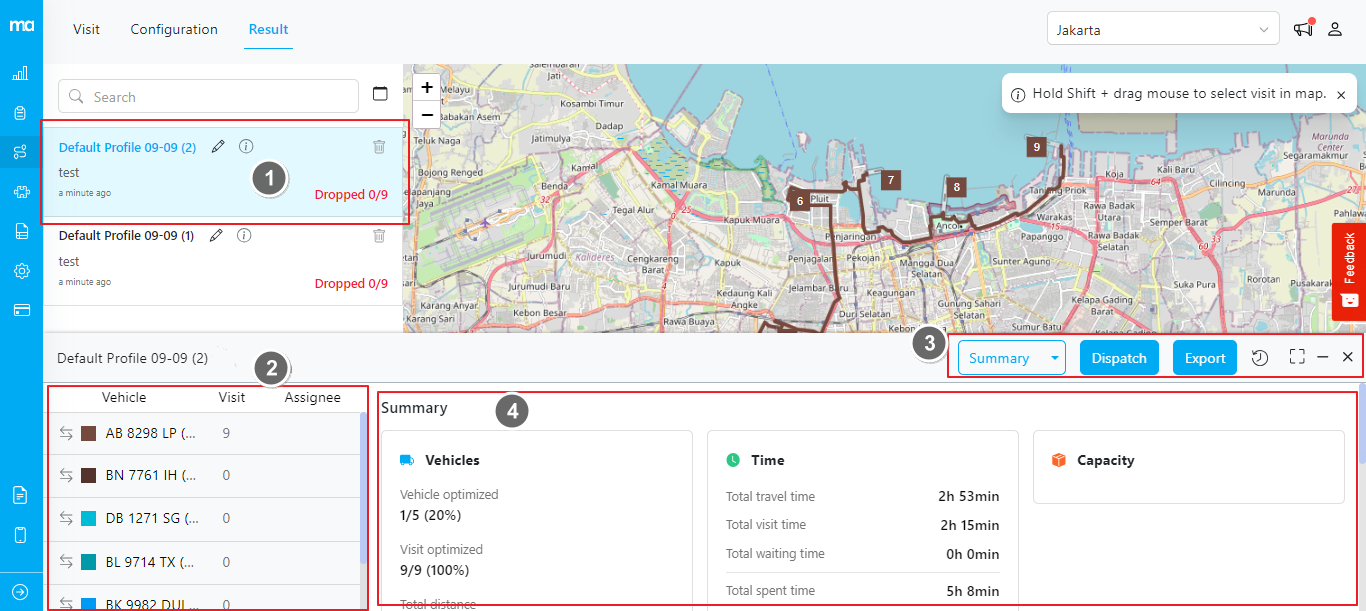Expand the left sidebar with arrow icon
Image resolution: width=1366 pixels, height=611 pixels.
pyautogui.click(x=21, y=591)
